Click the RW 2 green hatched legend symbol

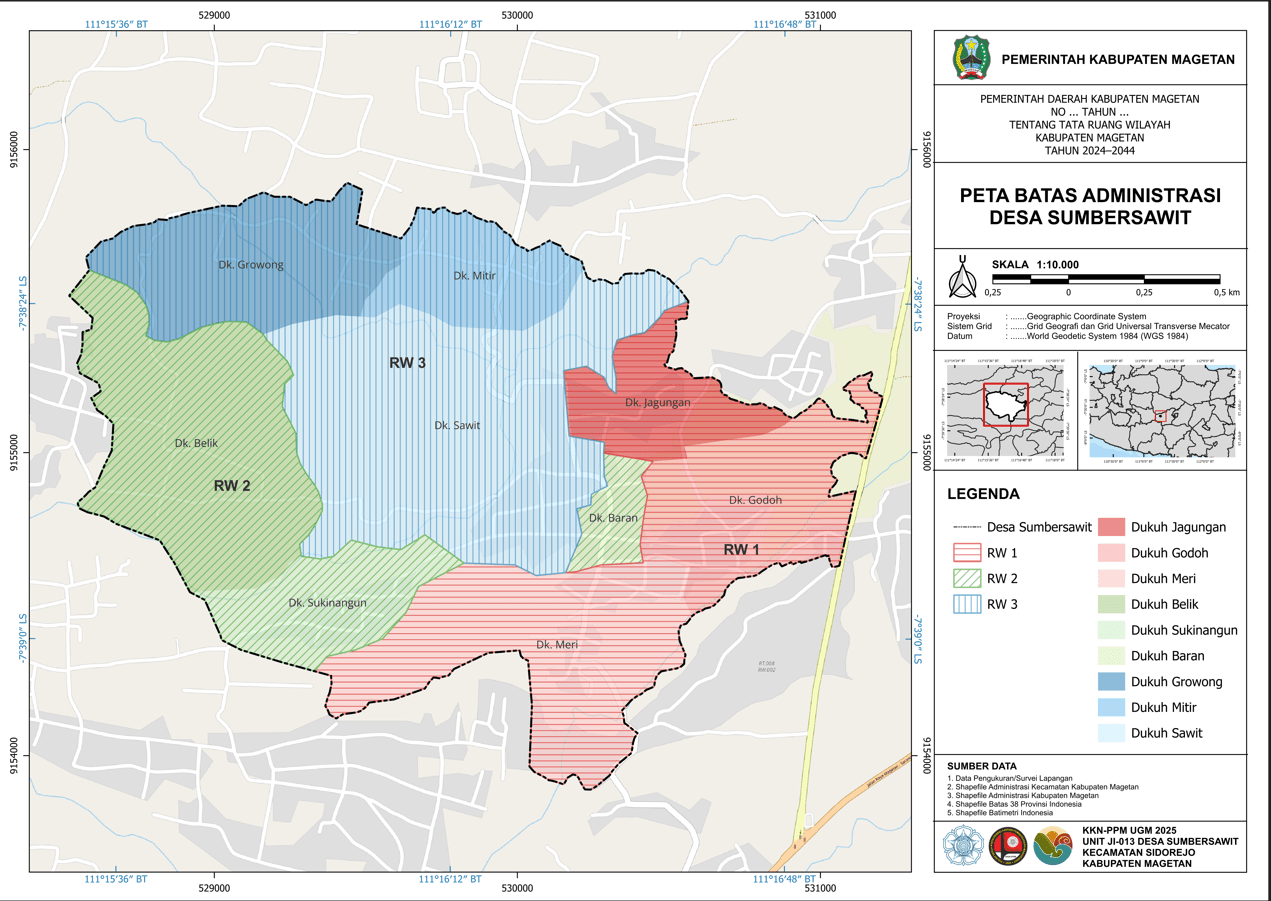pyautogui.click(x=967, y=578)
